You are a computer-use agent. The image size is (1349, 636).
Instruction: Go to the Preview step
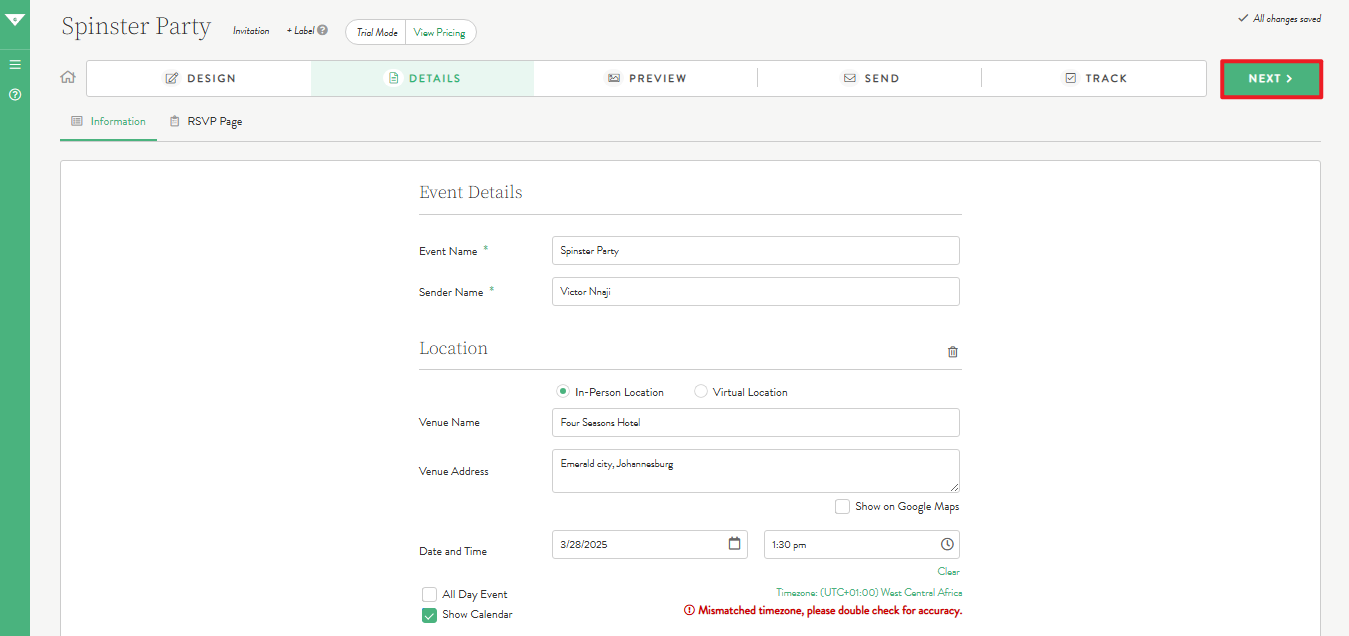pyautogui.click(x=646, y=78)
